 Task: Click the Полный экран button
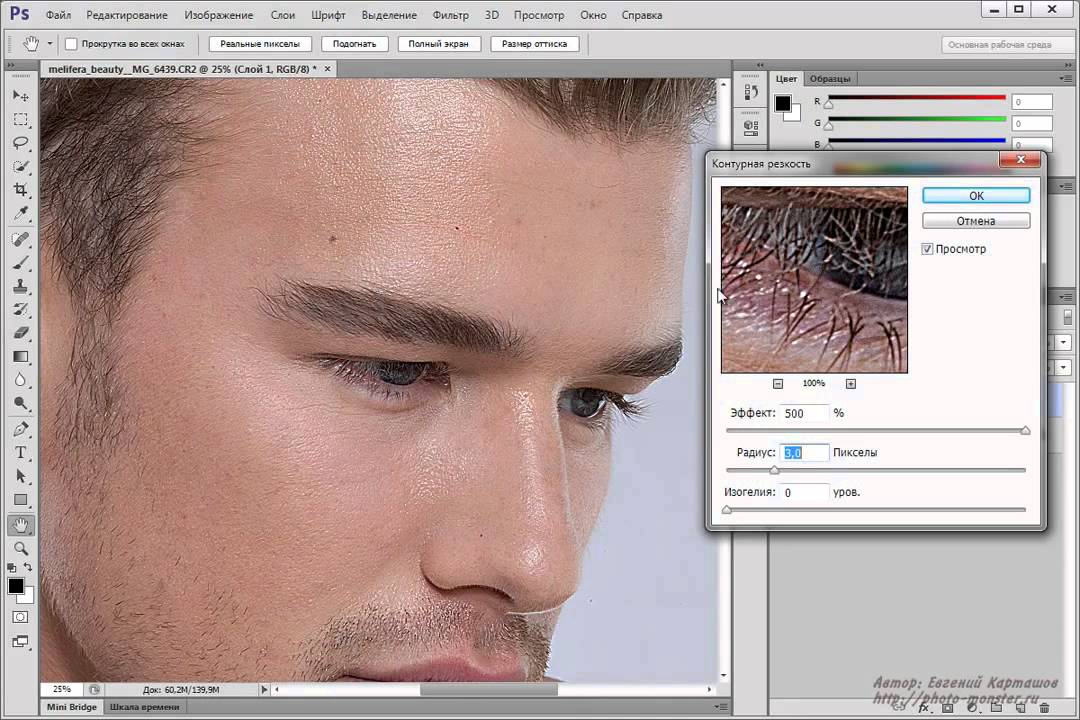click(x=438, y=44)
